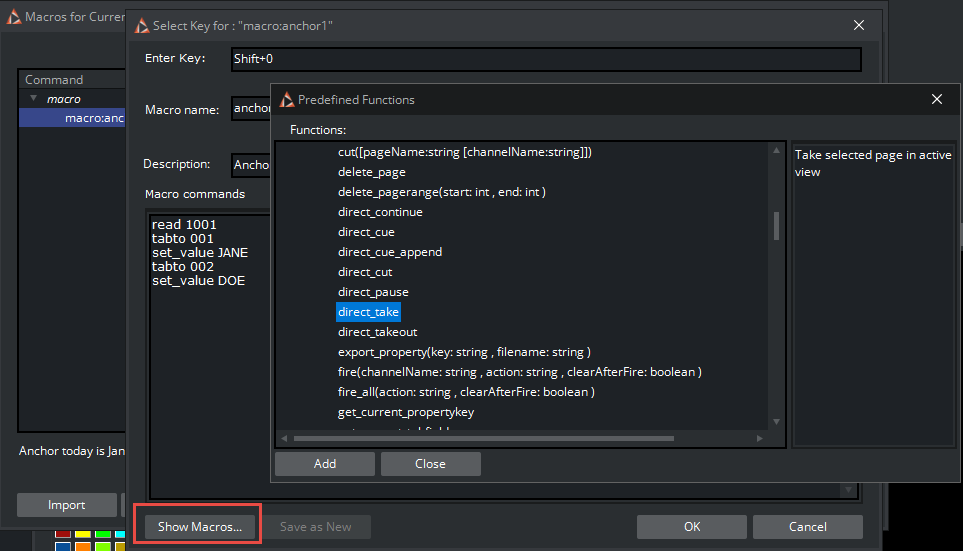Screen dimensions: 963x551
Task: Confirm the macro with OK button
Action: click(691, 527)
